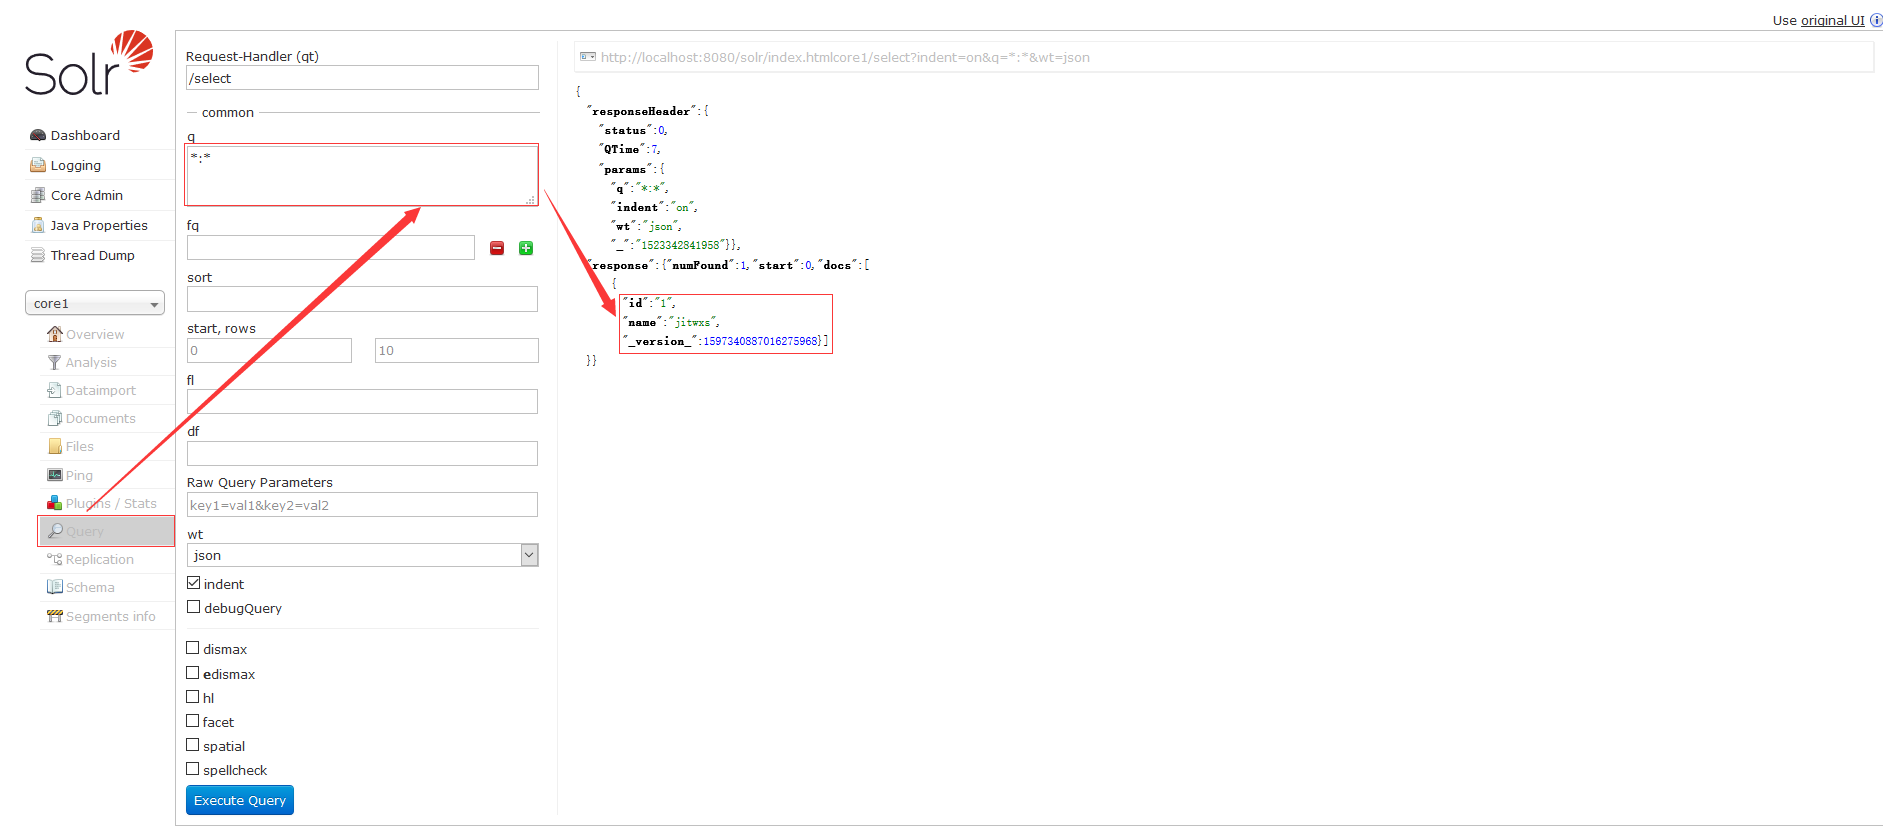Click the Files folder icon
Viewport: 1883px width, 827px height.
tap(55, 446)
